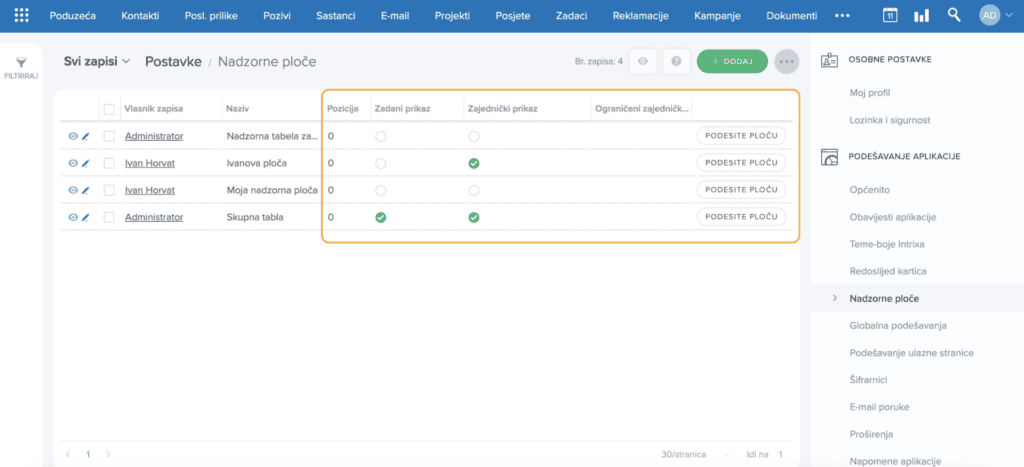Screen dimensions: 1024x467
Task: Open the Kampanje menu
Action: [x=717, y=16]
